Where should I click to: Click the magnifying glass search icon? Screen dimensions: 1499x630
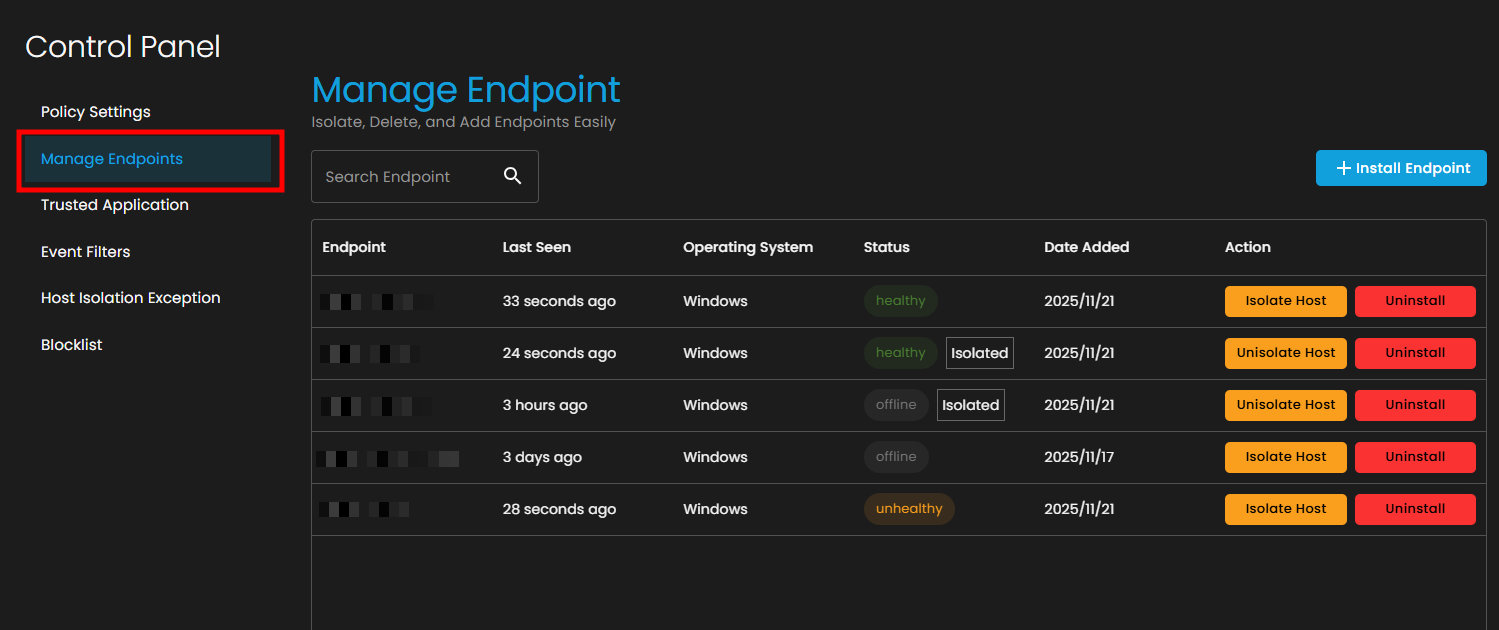pyautogui.click(x=512, y=176)
